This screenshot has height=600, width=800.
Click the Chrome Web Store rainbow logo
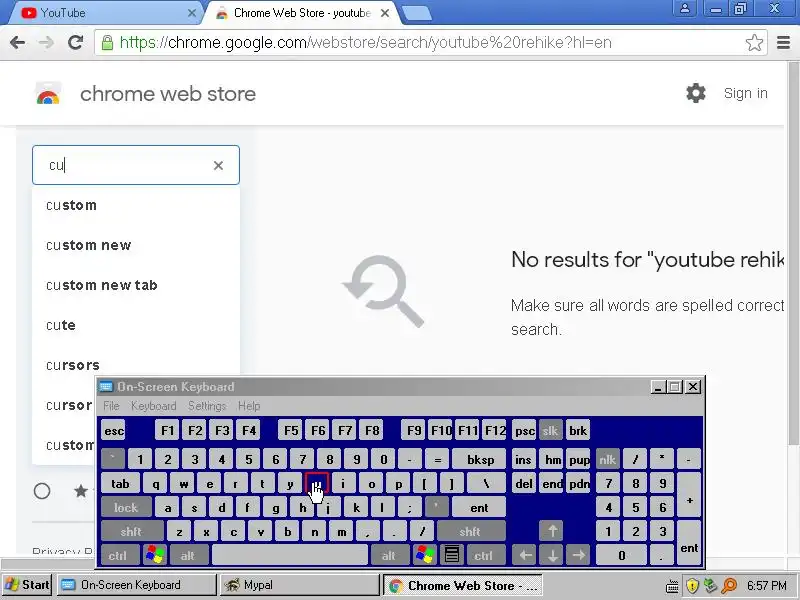click(48, 94)
